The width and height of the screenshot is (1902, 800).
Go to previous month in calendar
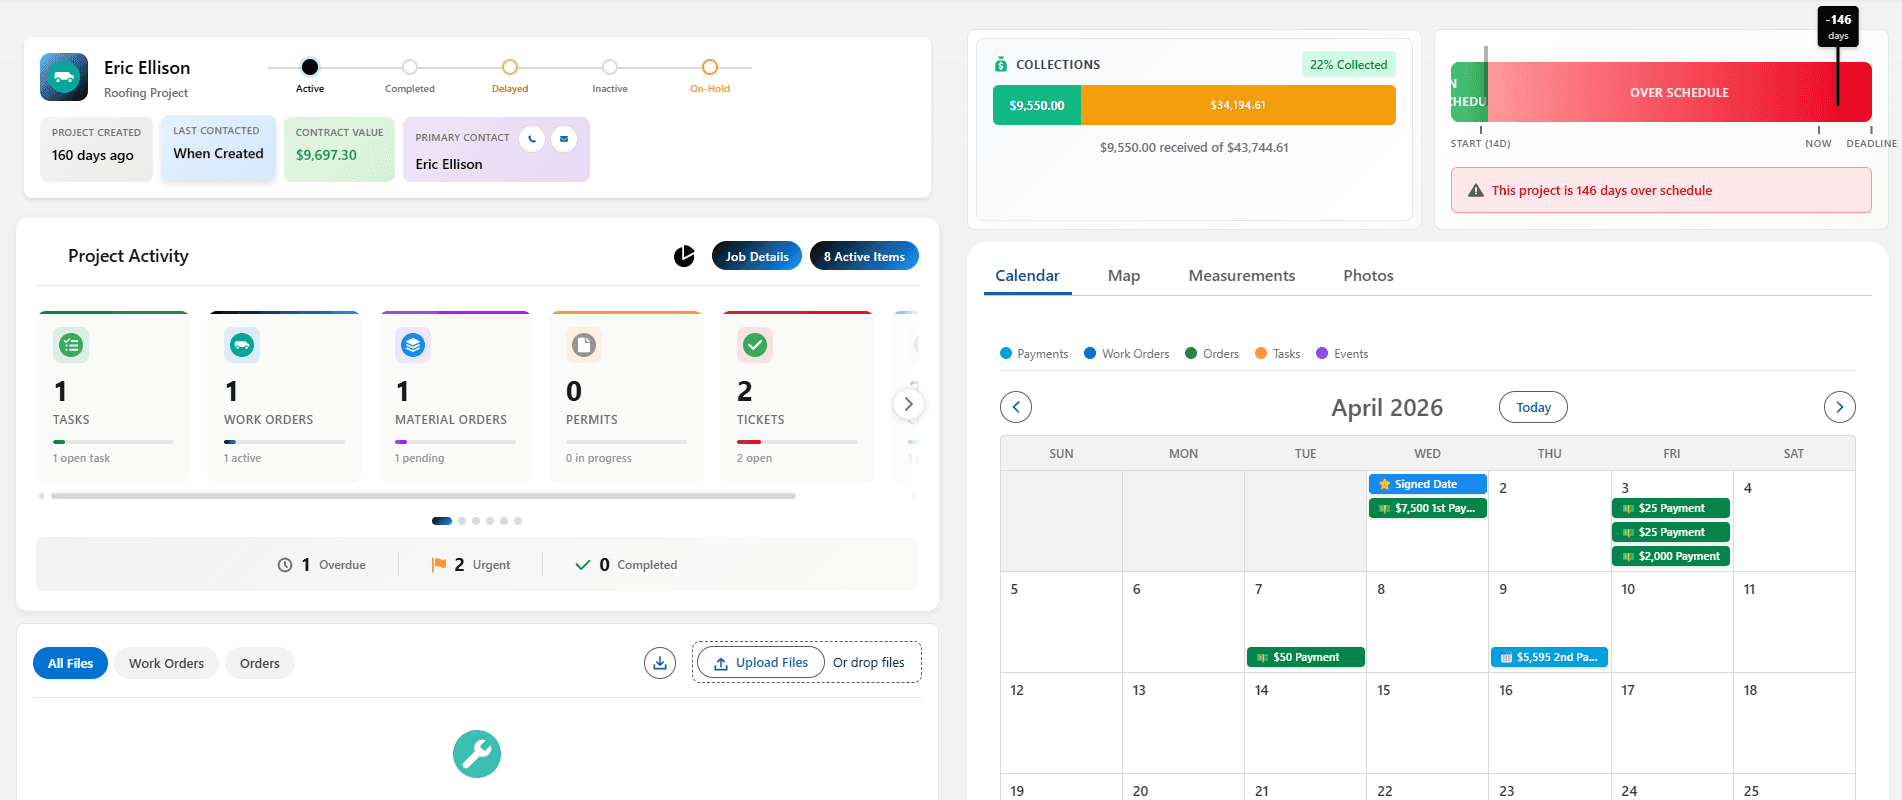coord(1016,407)
